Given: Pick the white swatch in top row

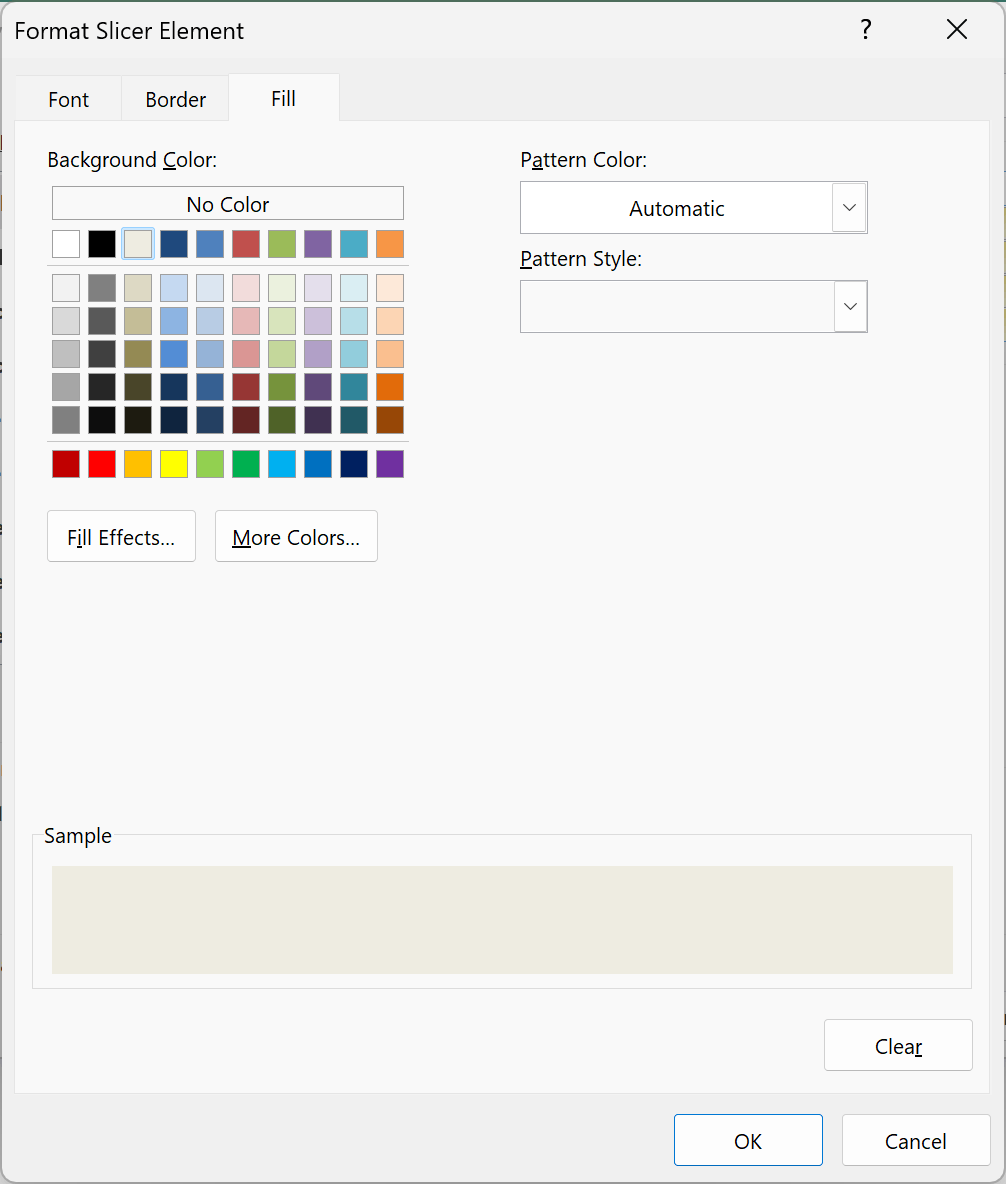Looking at the screenshot, I should 66,244.
